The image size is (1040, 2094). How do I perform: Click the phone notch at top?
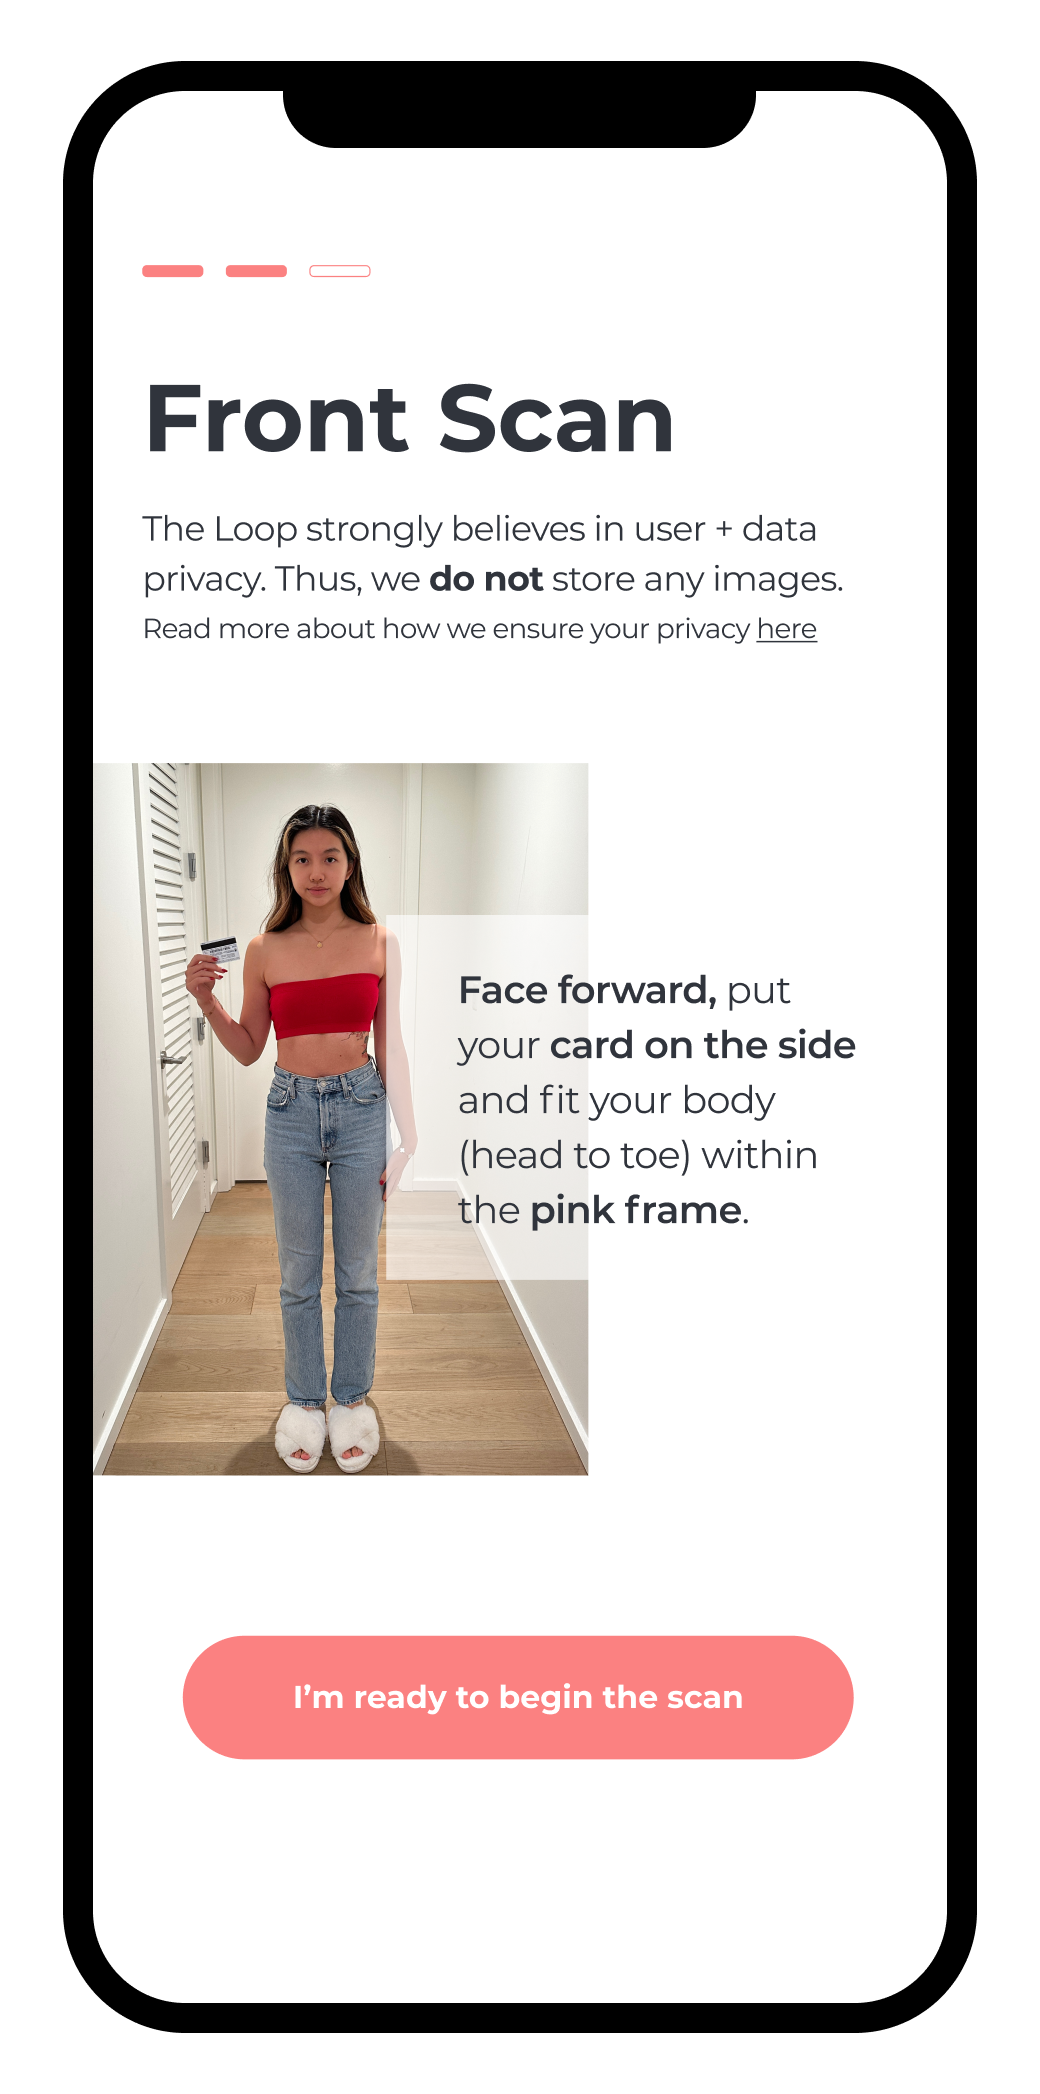[x=519, y=118]
